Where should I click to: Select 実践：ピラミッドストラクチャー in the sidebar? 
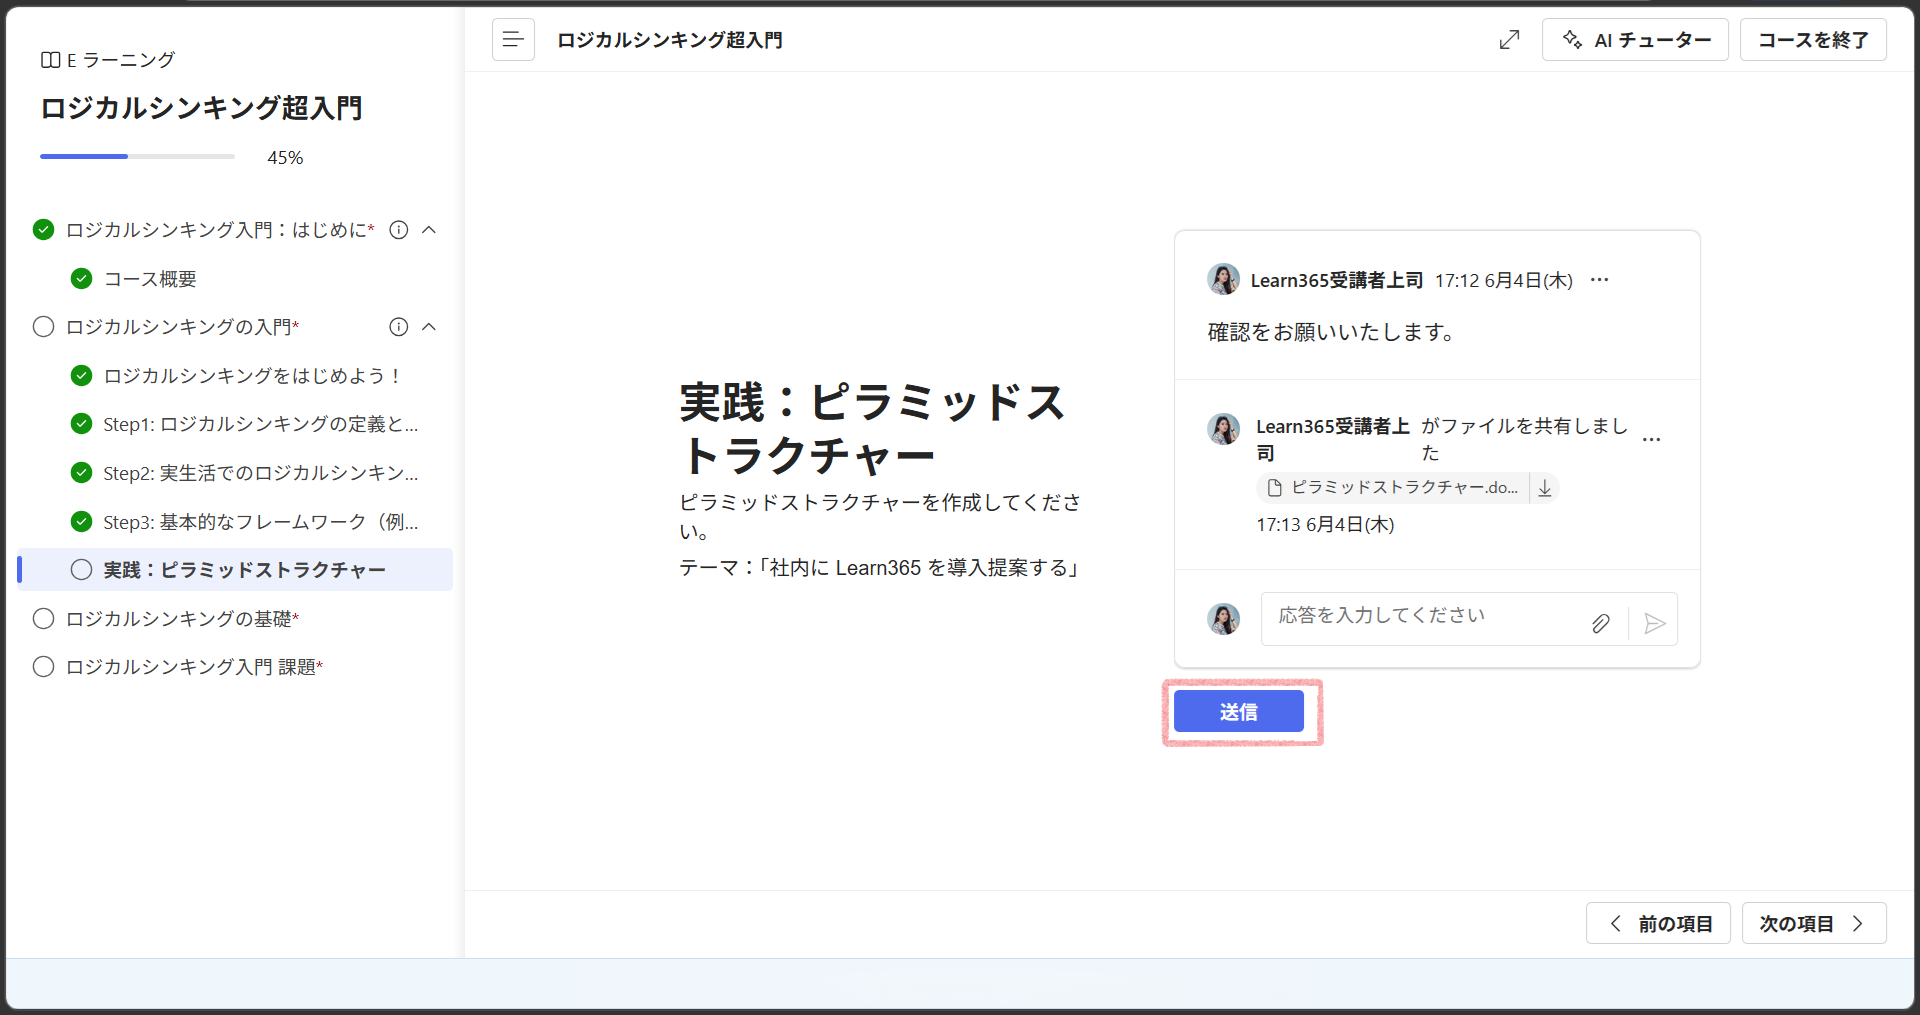coord(236,570)
